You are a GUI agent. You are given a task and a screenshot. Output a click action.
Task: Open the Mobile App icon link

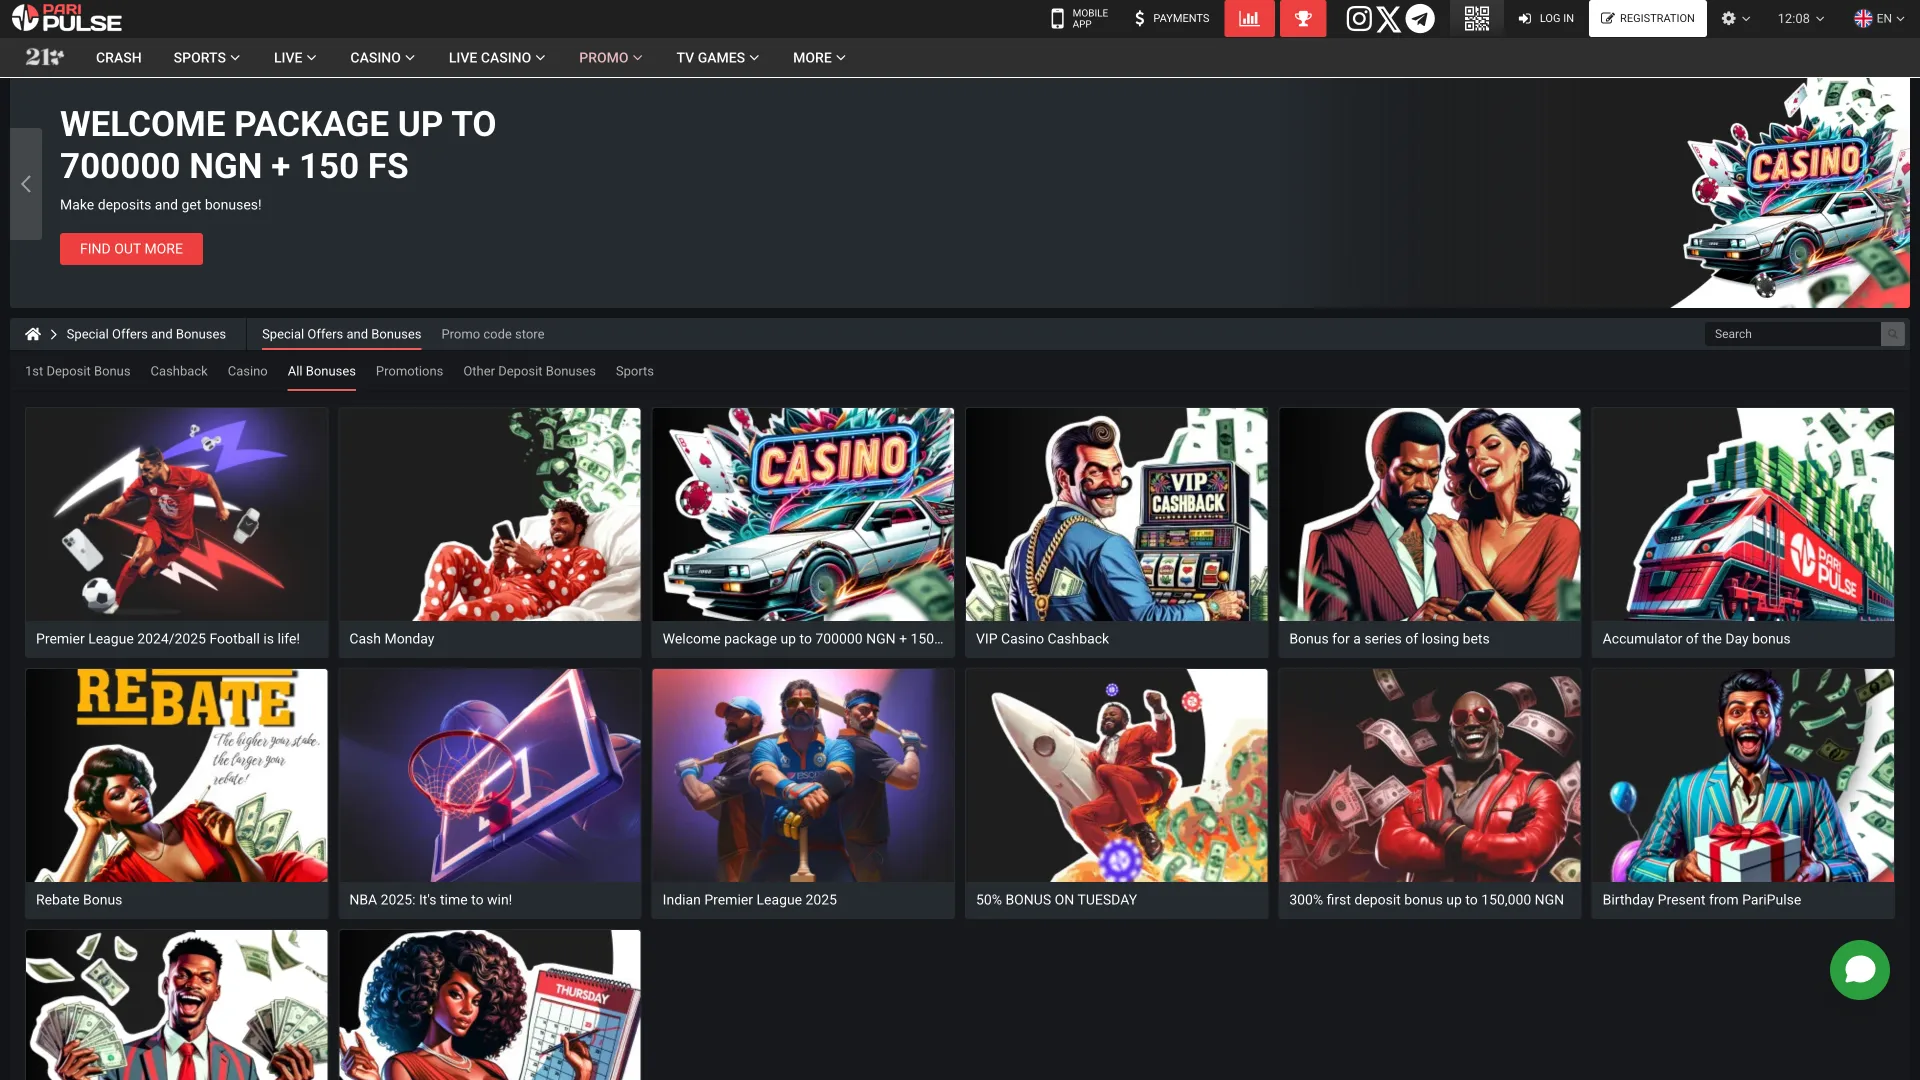pos(1079,18)
